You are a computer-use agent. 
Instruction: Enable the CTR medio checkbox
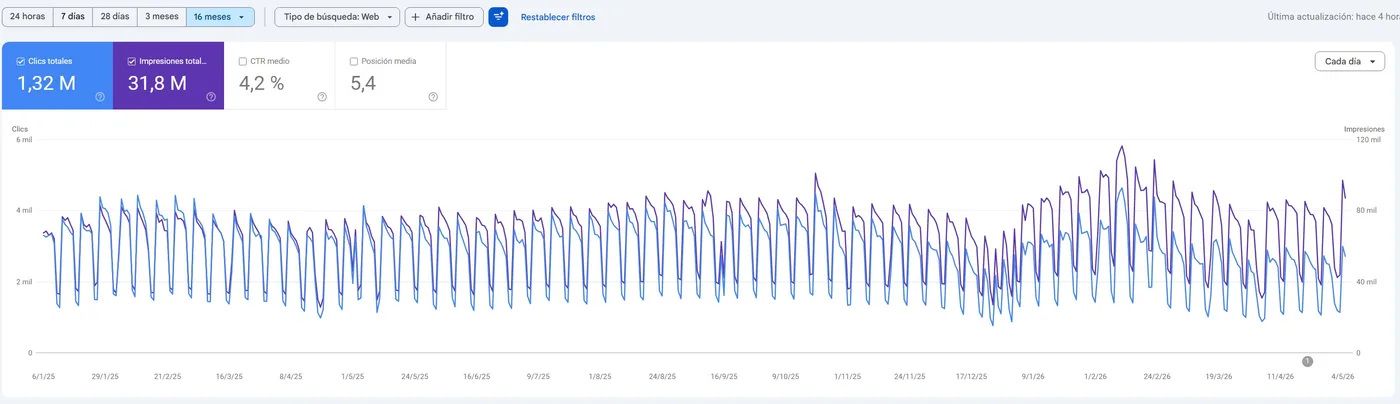click(x=243, y=61)
